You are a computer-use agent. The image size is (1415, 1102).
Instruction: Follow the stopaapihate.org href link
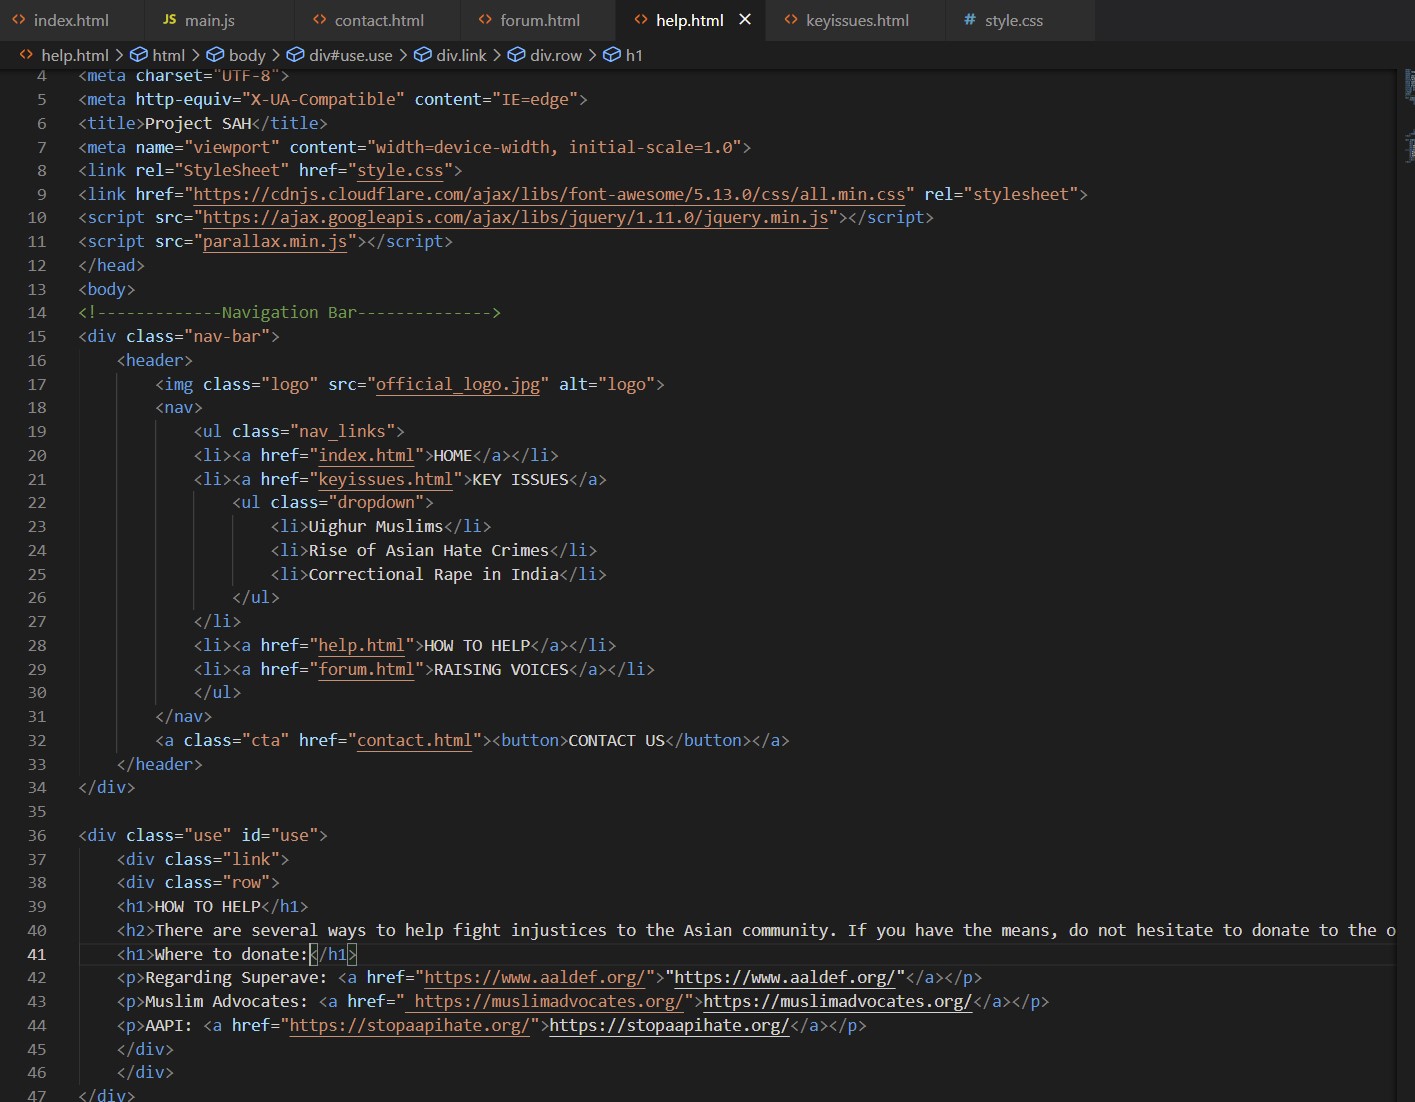409,1025
